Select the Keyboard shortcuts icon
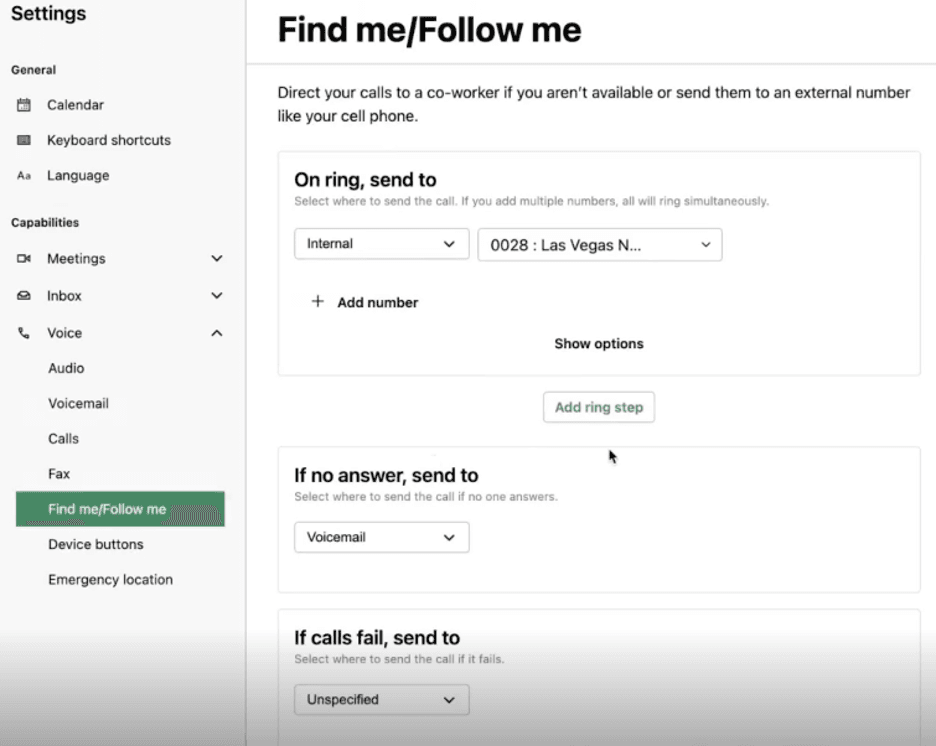This screenshot has width=936, height=746. (x=25, y=140)
